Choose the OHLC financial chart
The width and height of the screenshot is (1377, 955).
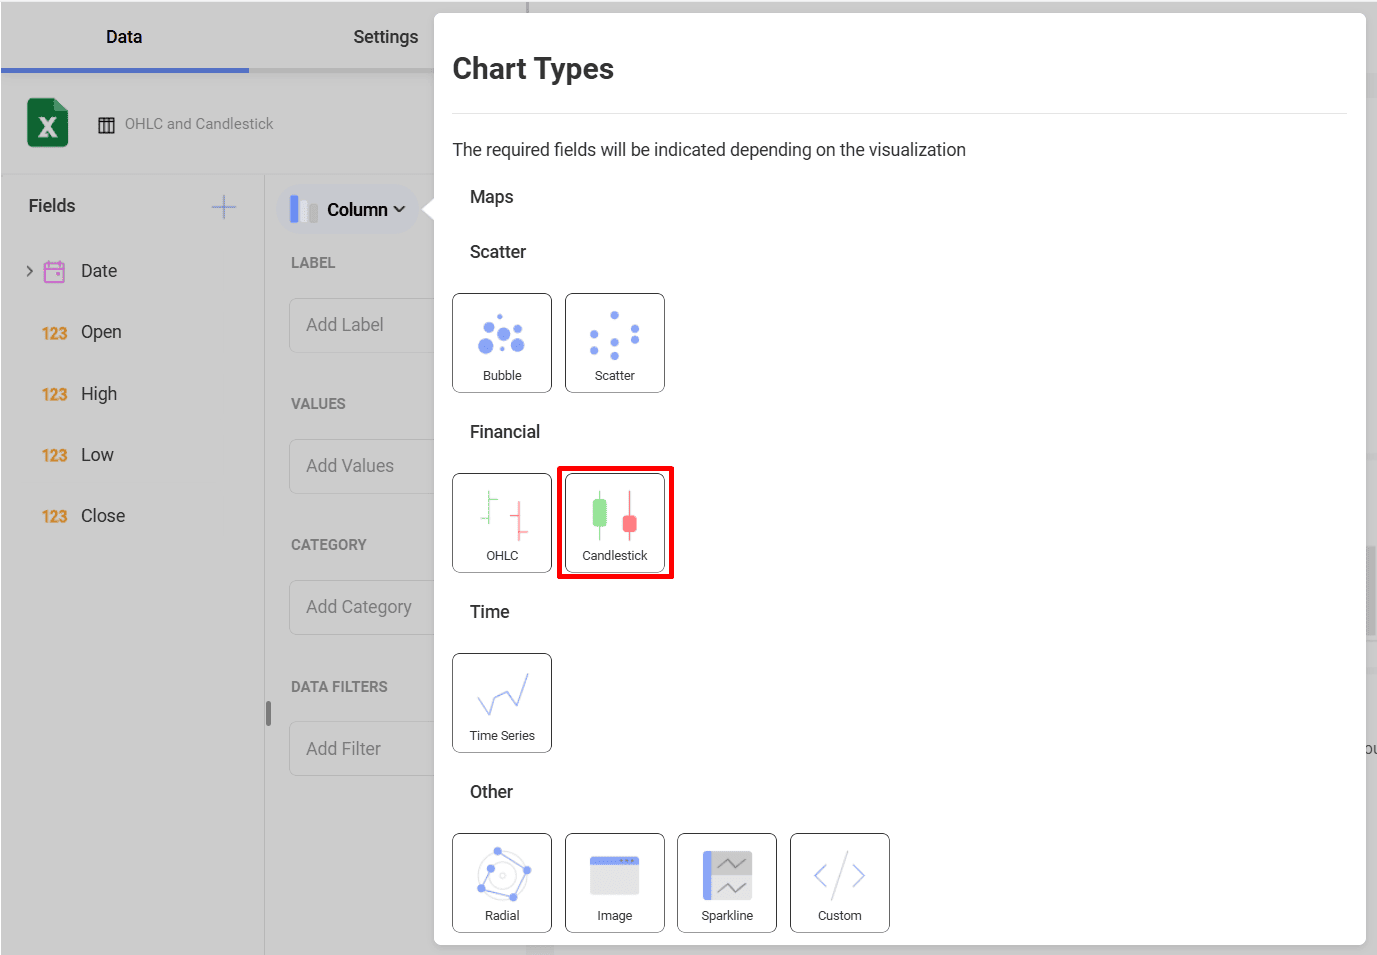coord(502,523)
